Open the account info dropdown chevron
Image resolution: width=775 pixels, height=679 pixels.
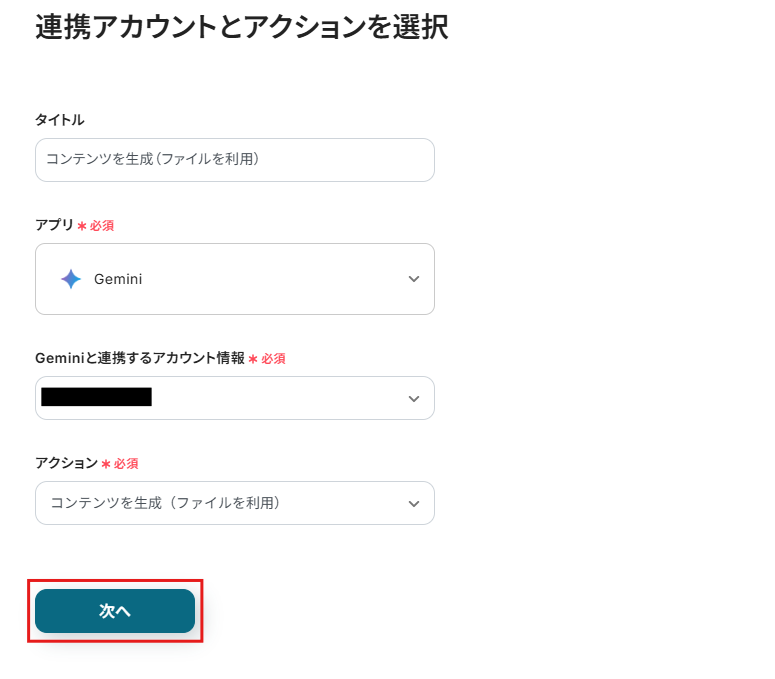point(414,398)
